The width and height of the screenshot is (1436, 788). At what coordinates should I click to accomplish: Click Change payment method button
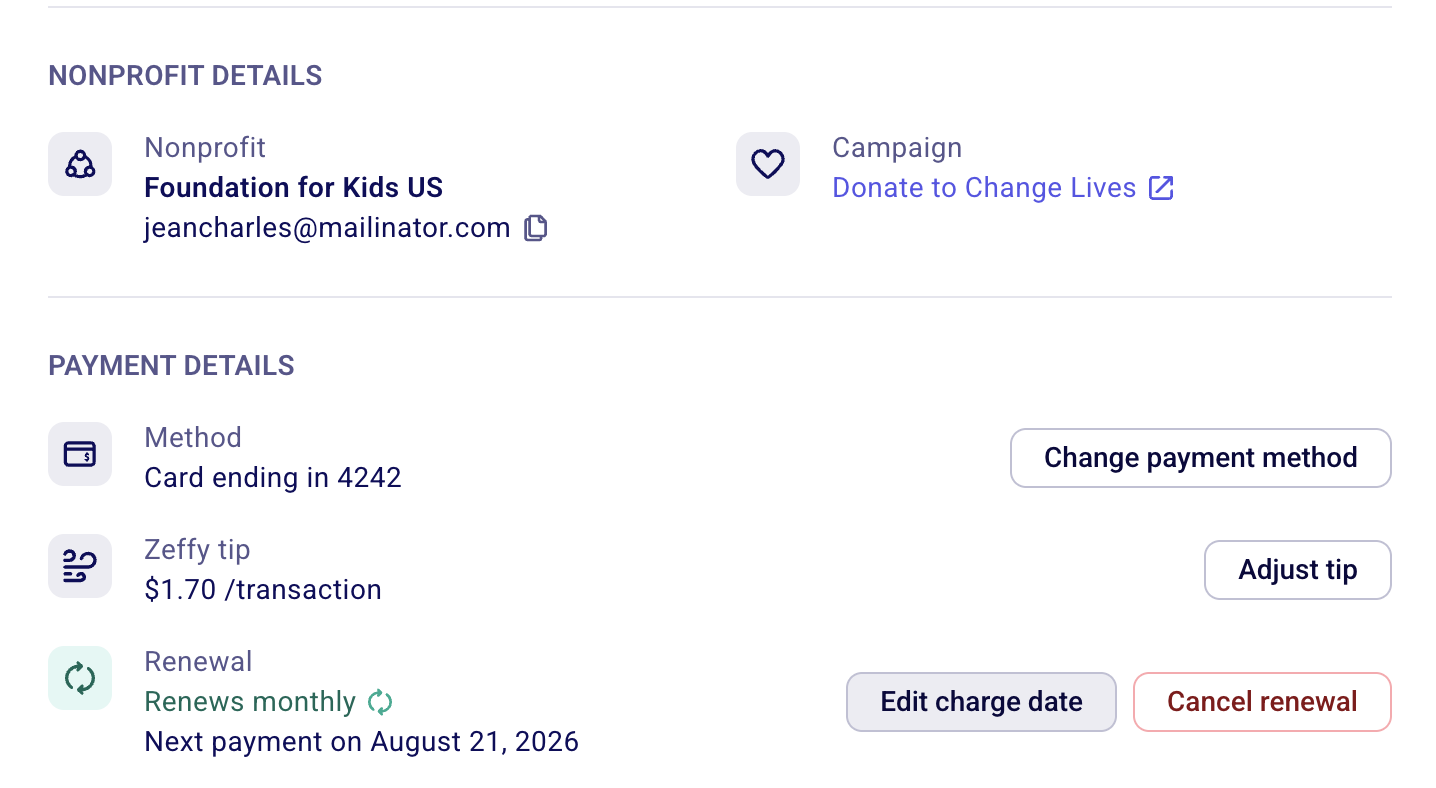click(1201, 458)
